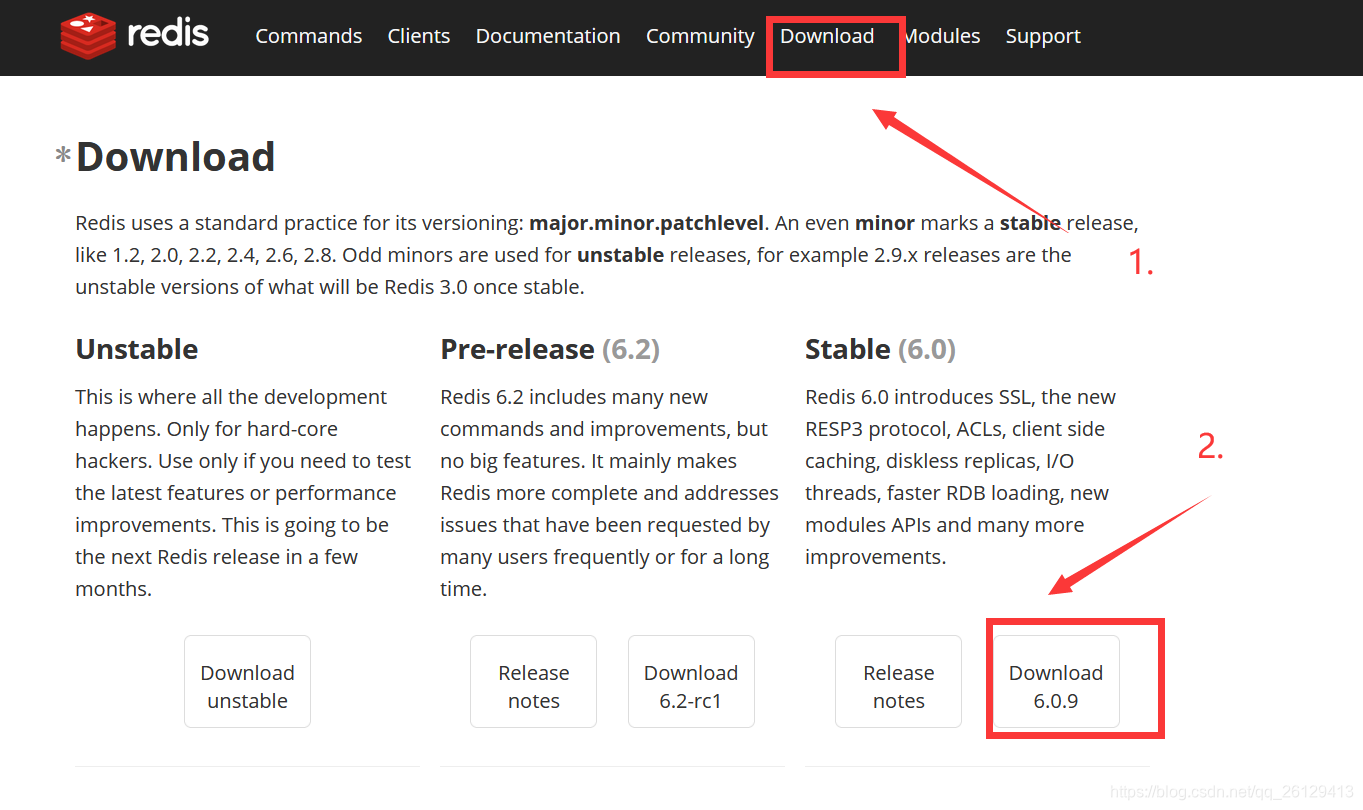Open the Clients page
This screenshot has width=1363, height=810.
pyautogui.click(x=419, y=36)
